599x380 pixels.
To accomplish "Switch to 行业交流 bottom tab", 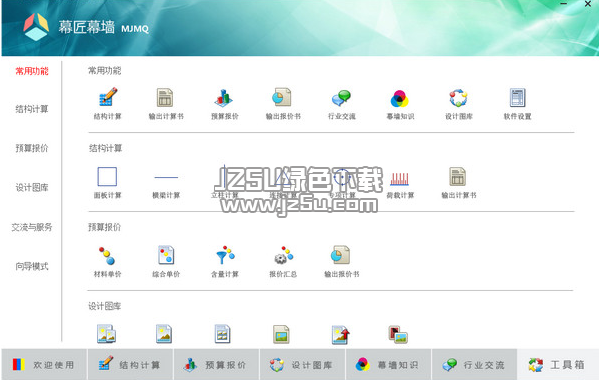I will pyautogui.click(x=474, y=364).
